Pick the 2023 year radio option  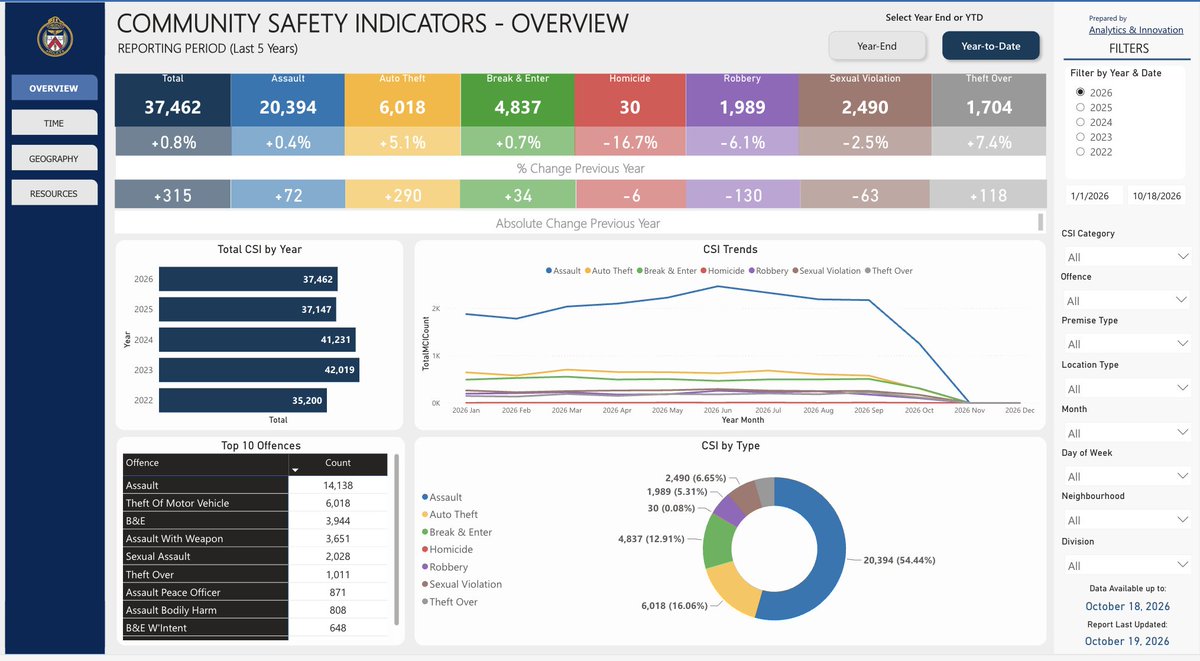[x=1080, y=137]
